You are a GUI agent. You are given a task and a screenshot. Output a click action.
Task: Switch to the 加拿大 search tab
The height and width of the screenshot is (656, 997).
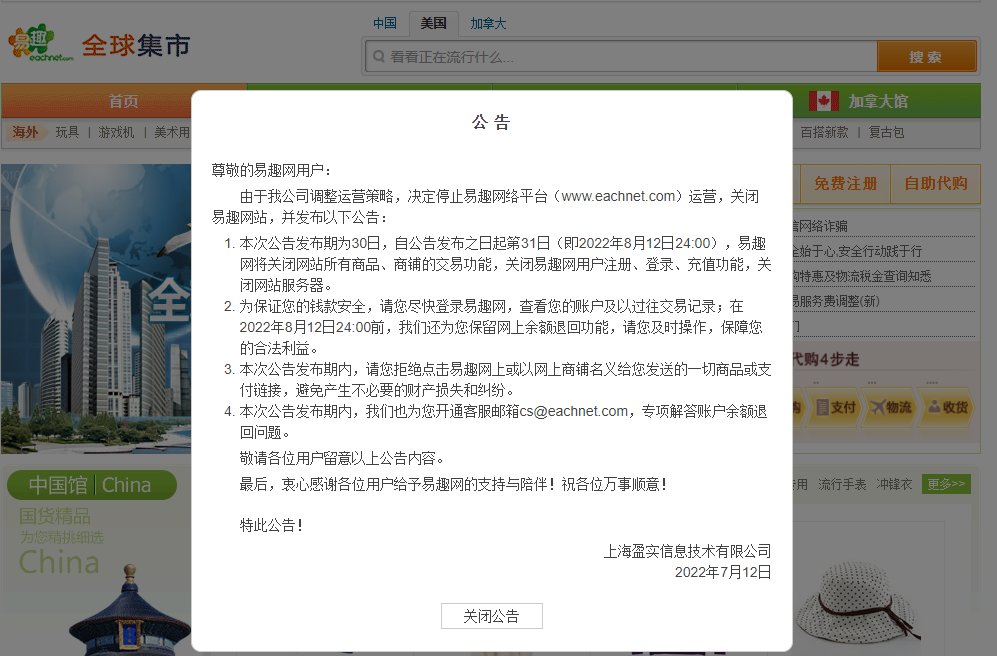(488, 24)
